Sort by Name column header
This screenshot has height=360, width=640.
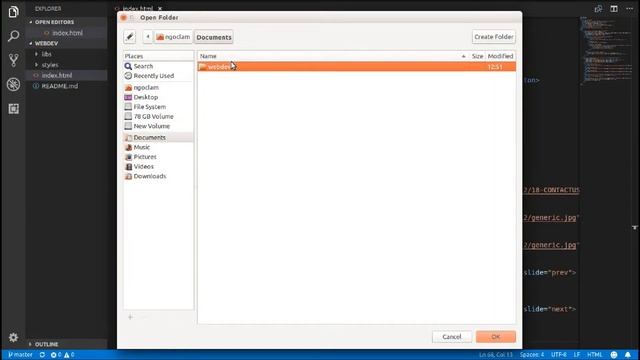[333, 56]
